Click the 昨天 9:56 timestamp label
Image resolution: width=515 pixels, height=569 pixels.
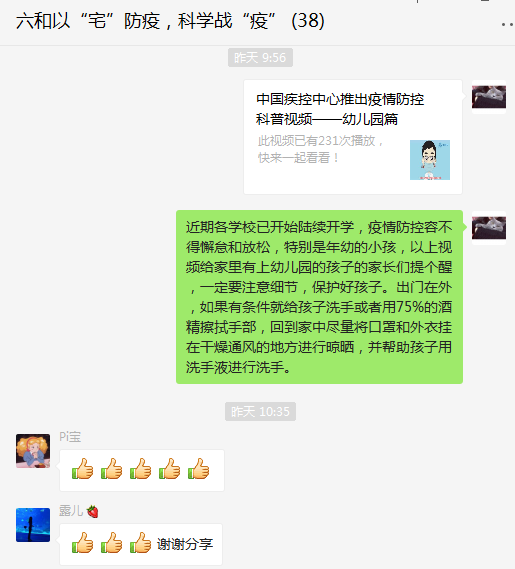(x=260, y=58)
